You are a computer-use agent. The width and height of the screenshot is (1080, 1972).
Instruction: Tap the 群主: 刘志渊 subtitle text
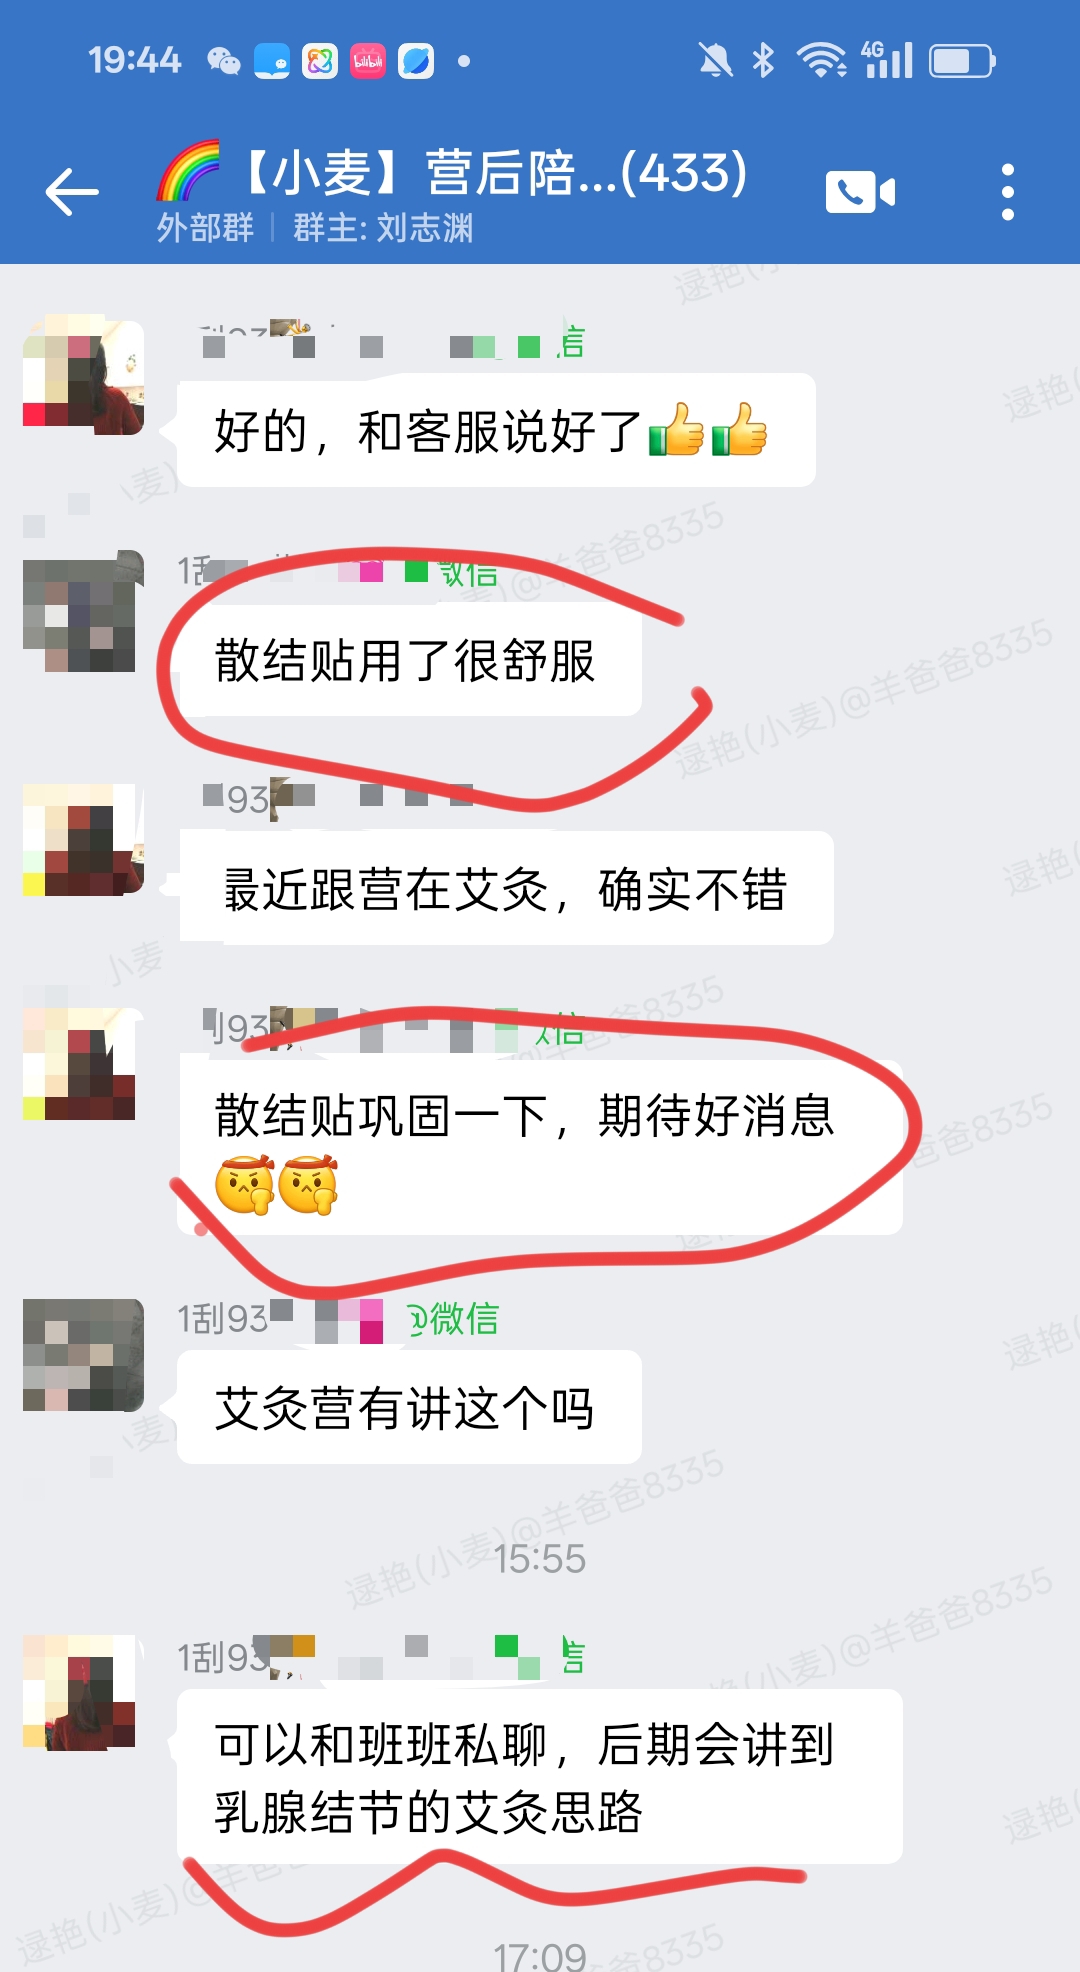click(x=383, y=228)
